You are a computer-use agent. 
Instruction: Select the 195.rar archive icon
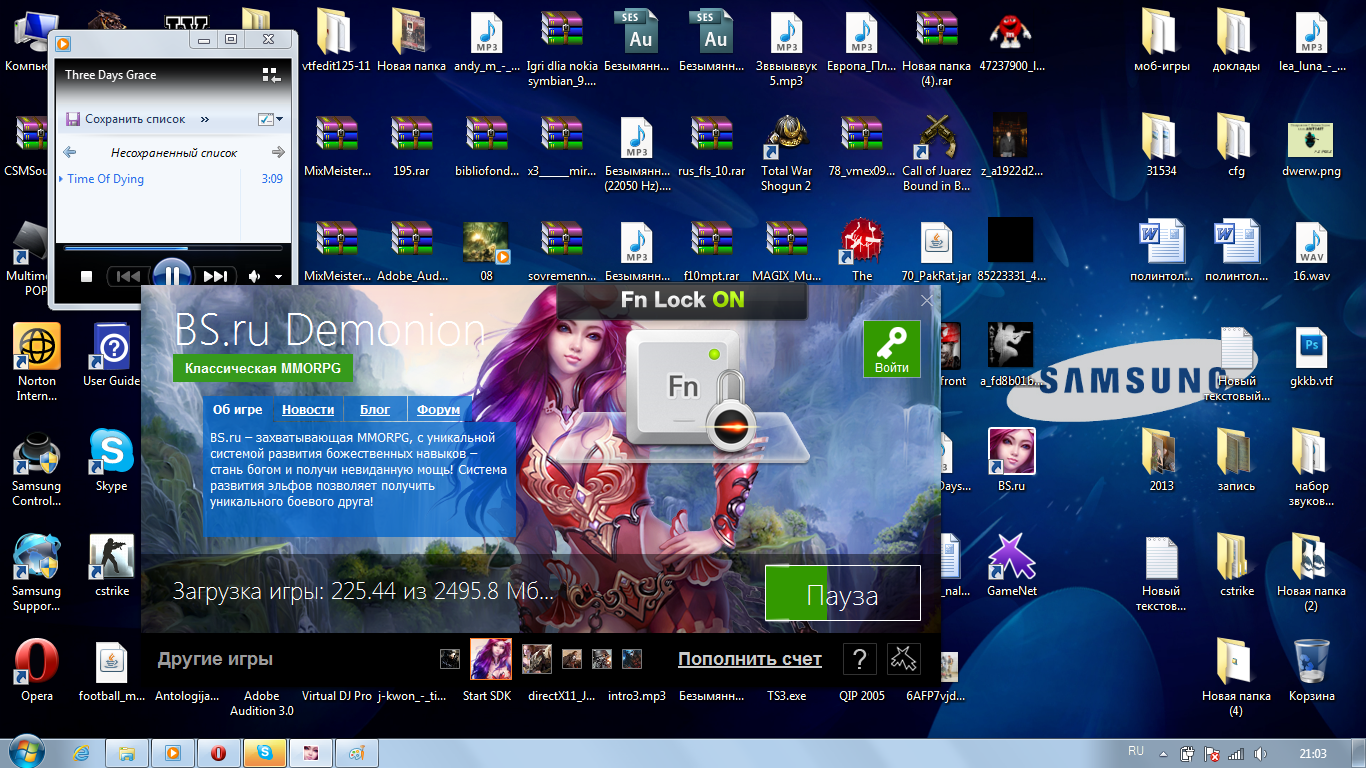click(411, 145)
